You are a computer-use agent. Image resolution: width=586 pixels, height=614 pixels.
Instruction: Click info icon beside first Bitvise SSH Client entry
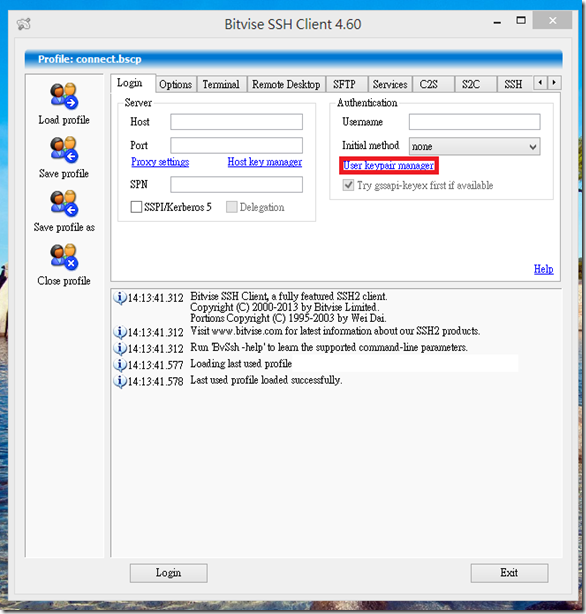pyautogui.click(x=120, y=298)
